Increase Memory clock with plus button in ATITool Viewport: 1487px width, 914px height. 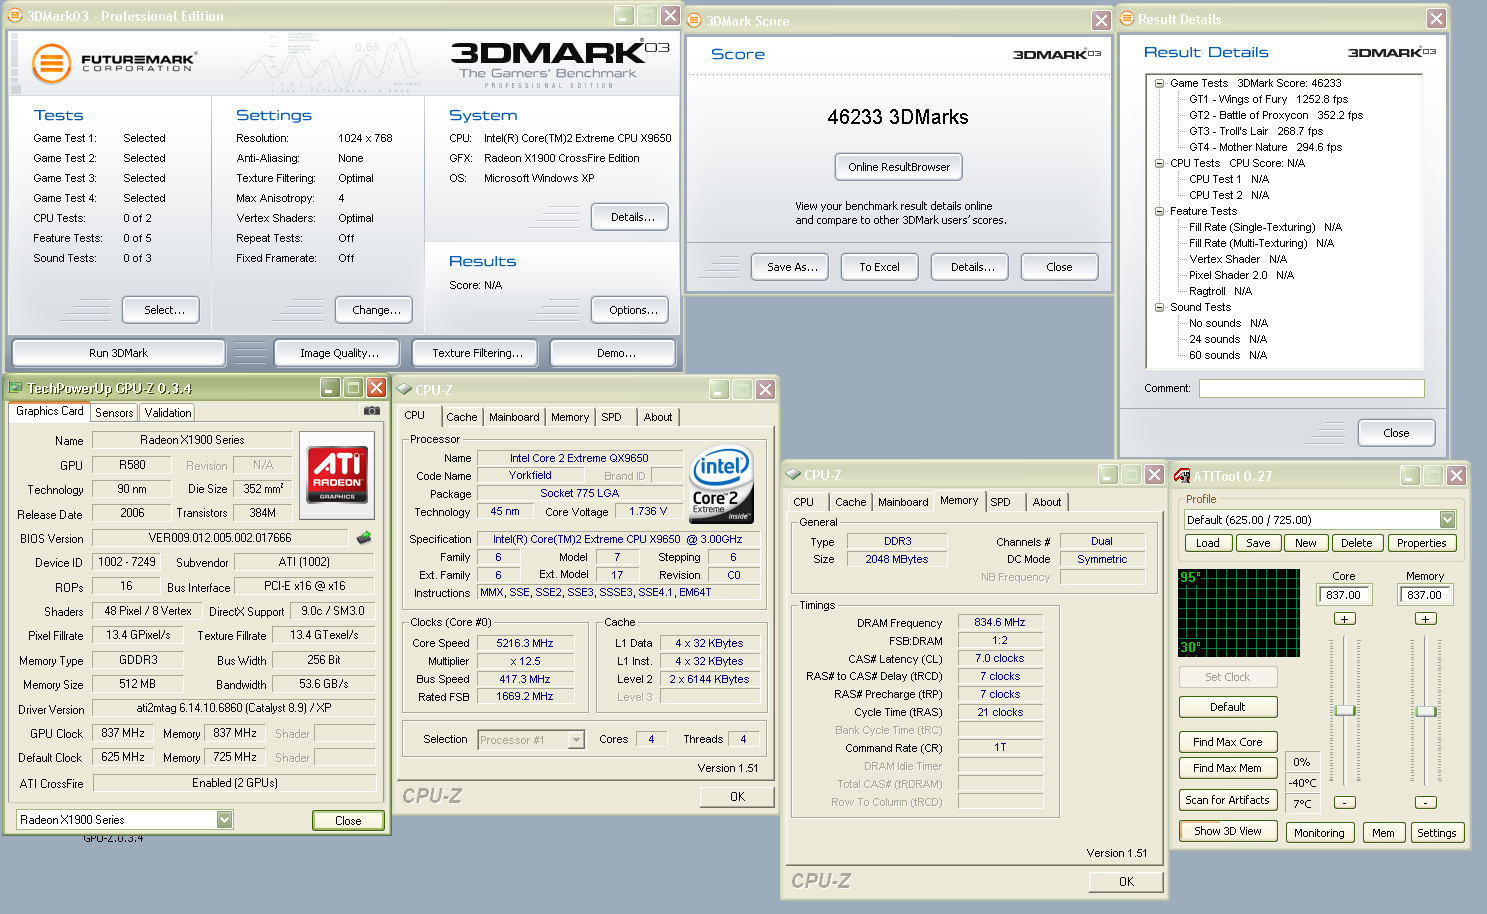click(x=1426, y=619)
